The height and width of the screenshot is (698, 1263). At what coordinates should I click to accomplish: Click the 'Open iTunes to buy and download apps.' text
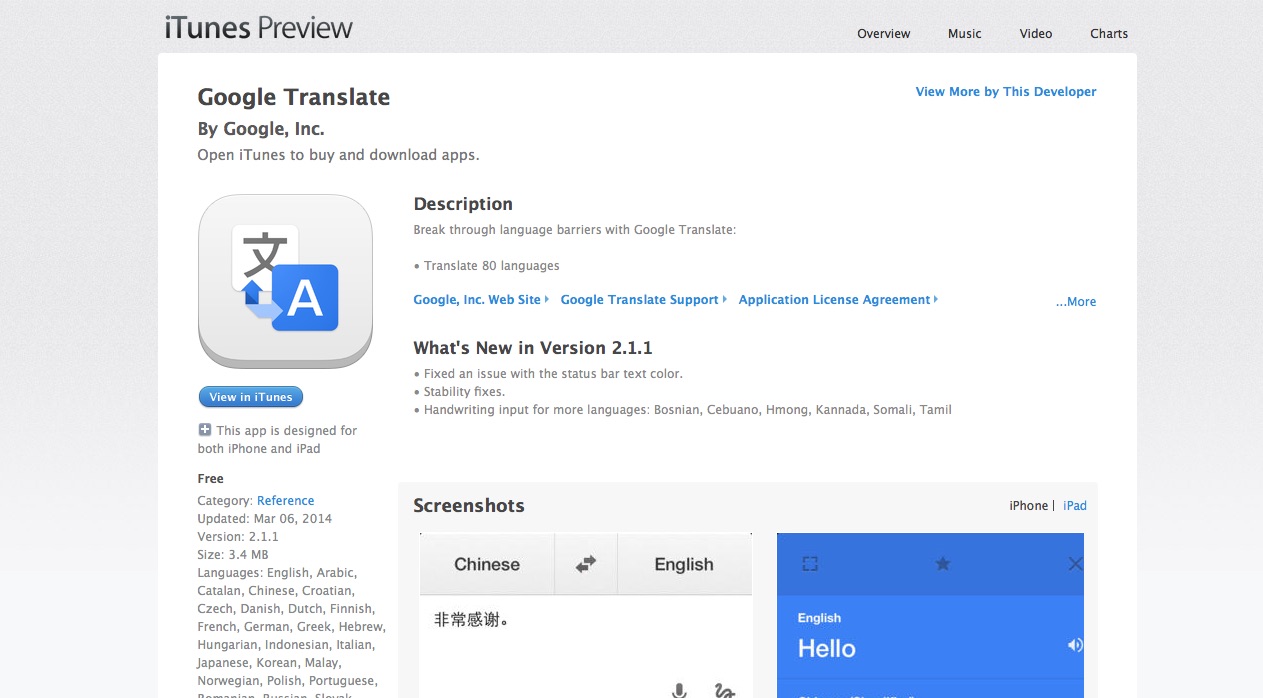click(339, 155)
